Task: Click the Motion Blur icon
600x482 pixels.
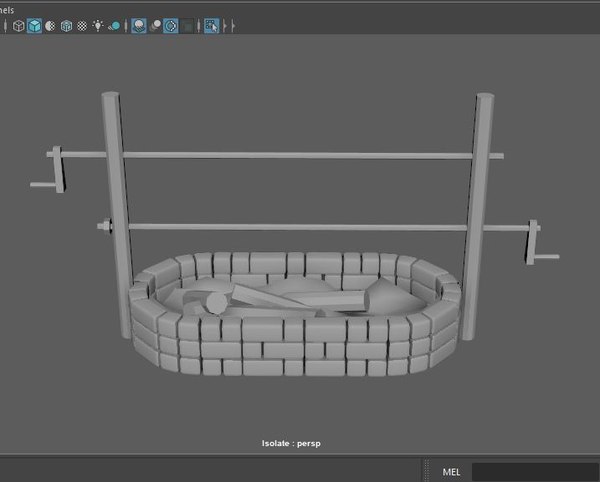Action: tap(155, 25)
